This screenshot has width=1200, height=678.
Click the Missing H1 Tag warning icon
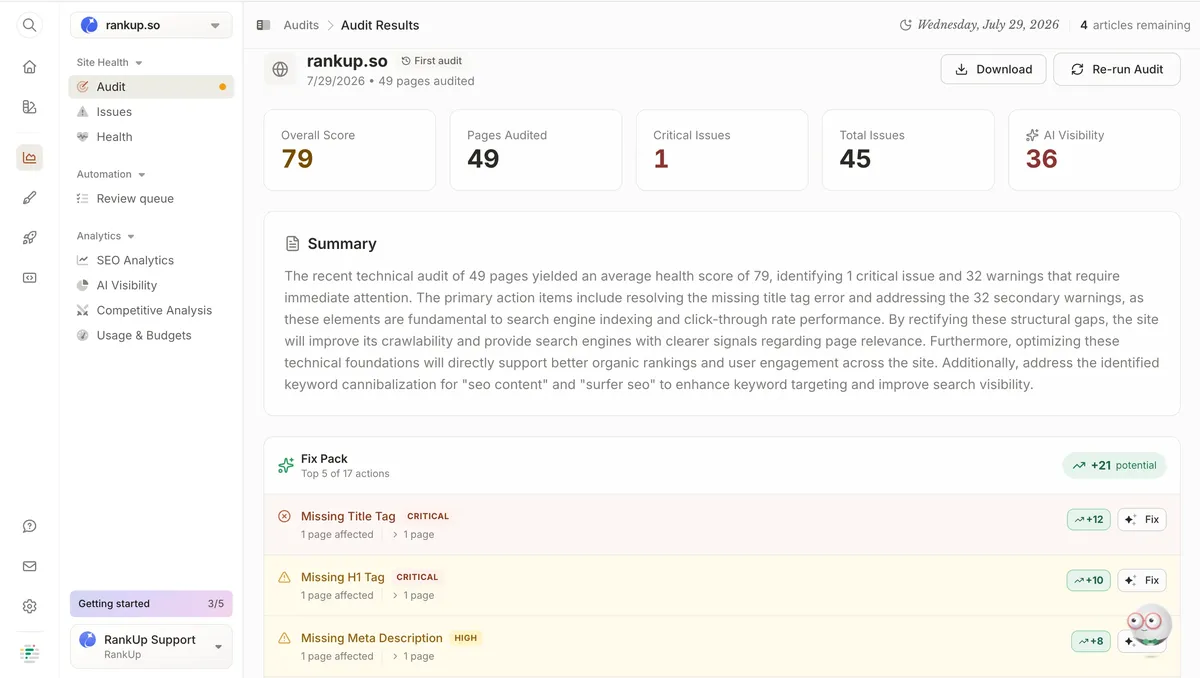click(x=284, y=577)
